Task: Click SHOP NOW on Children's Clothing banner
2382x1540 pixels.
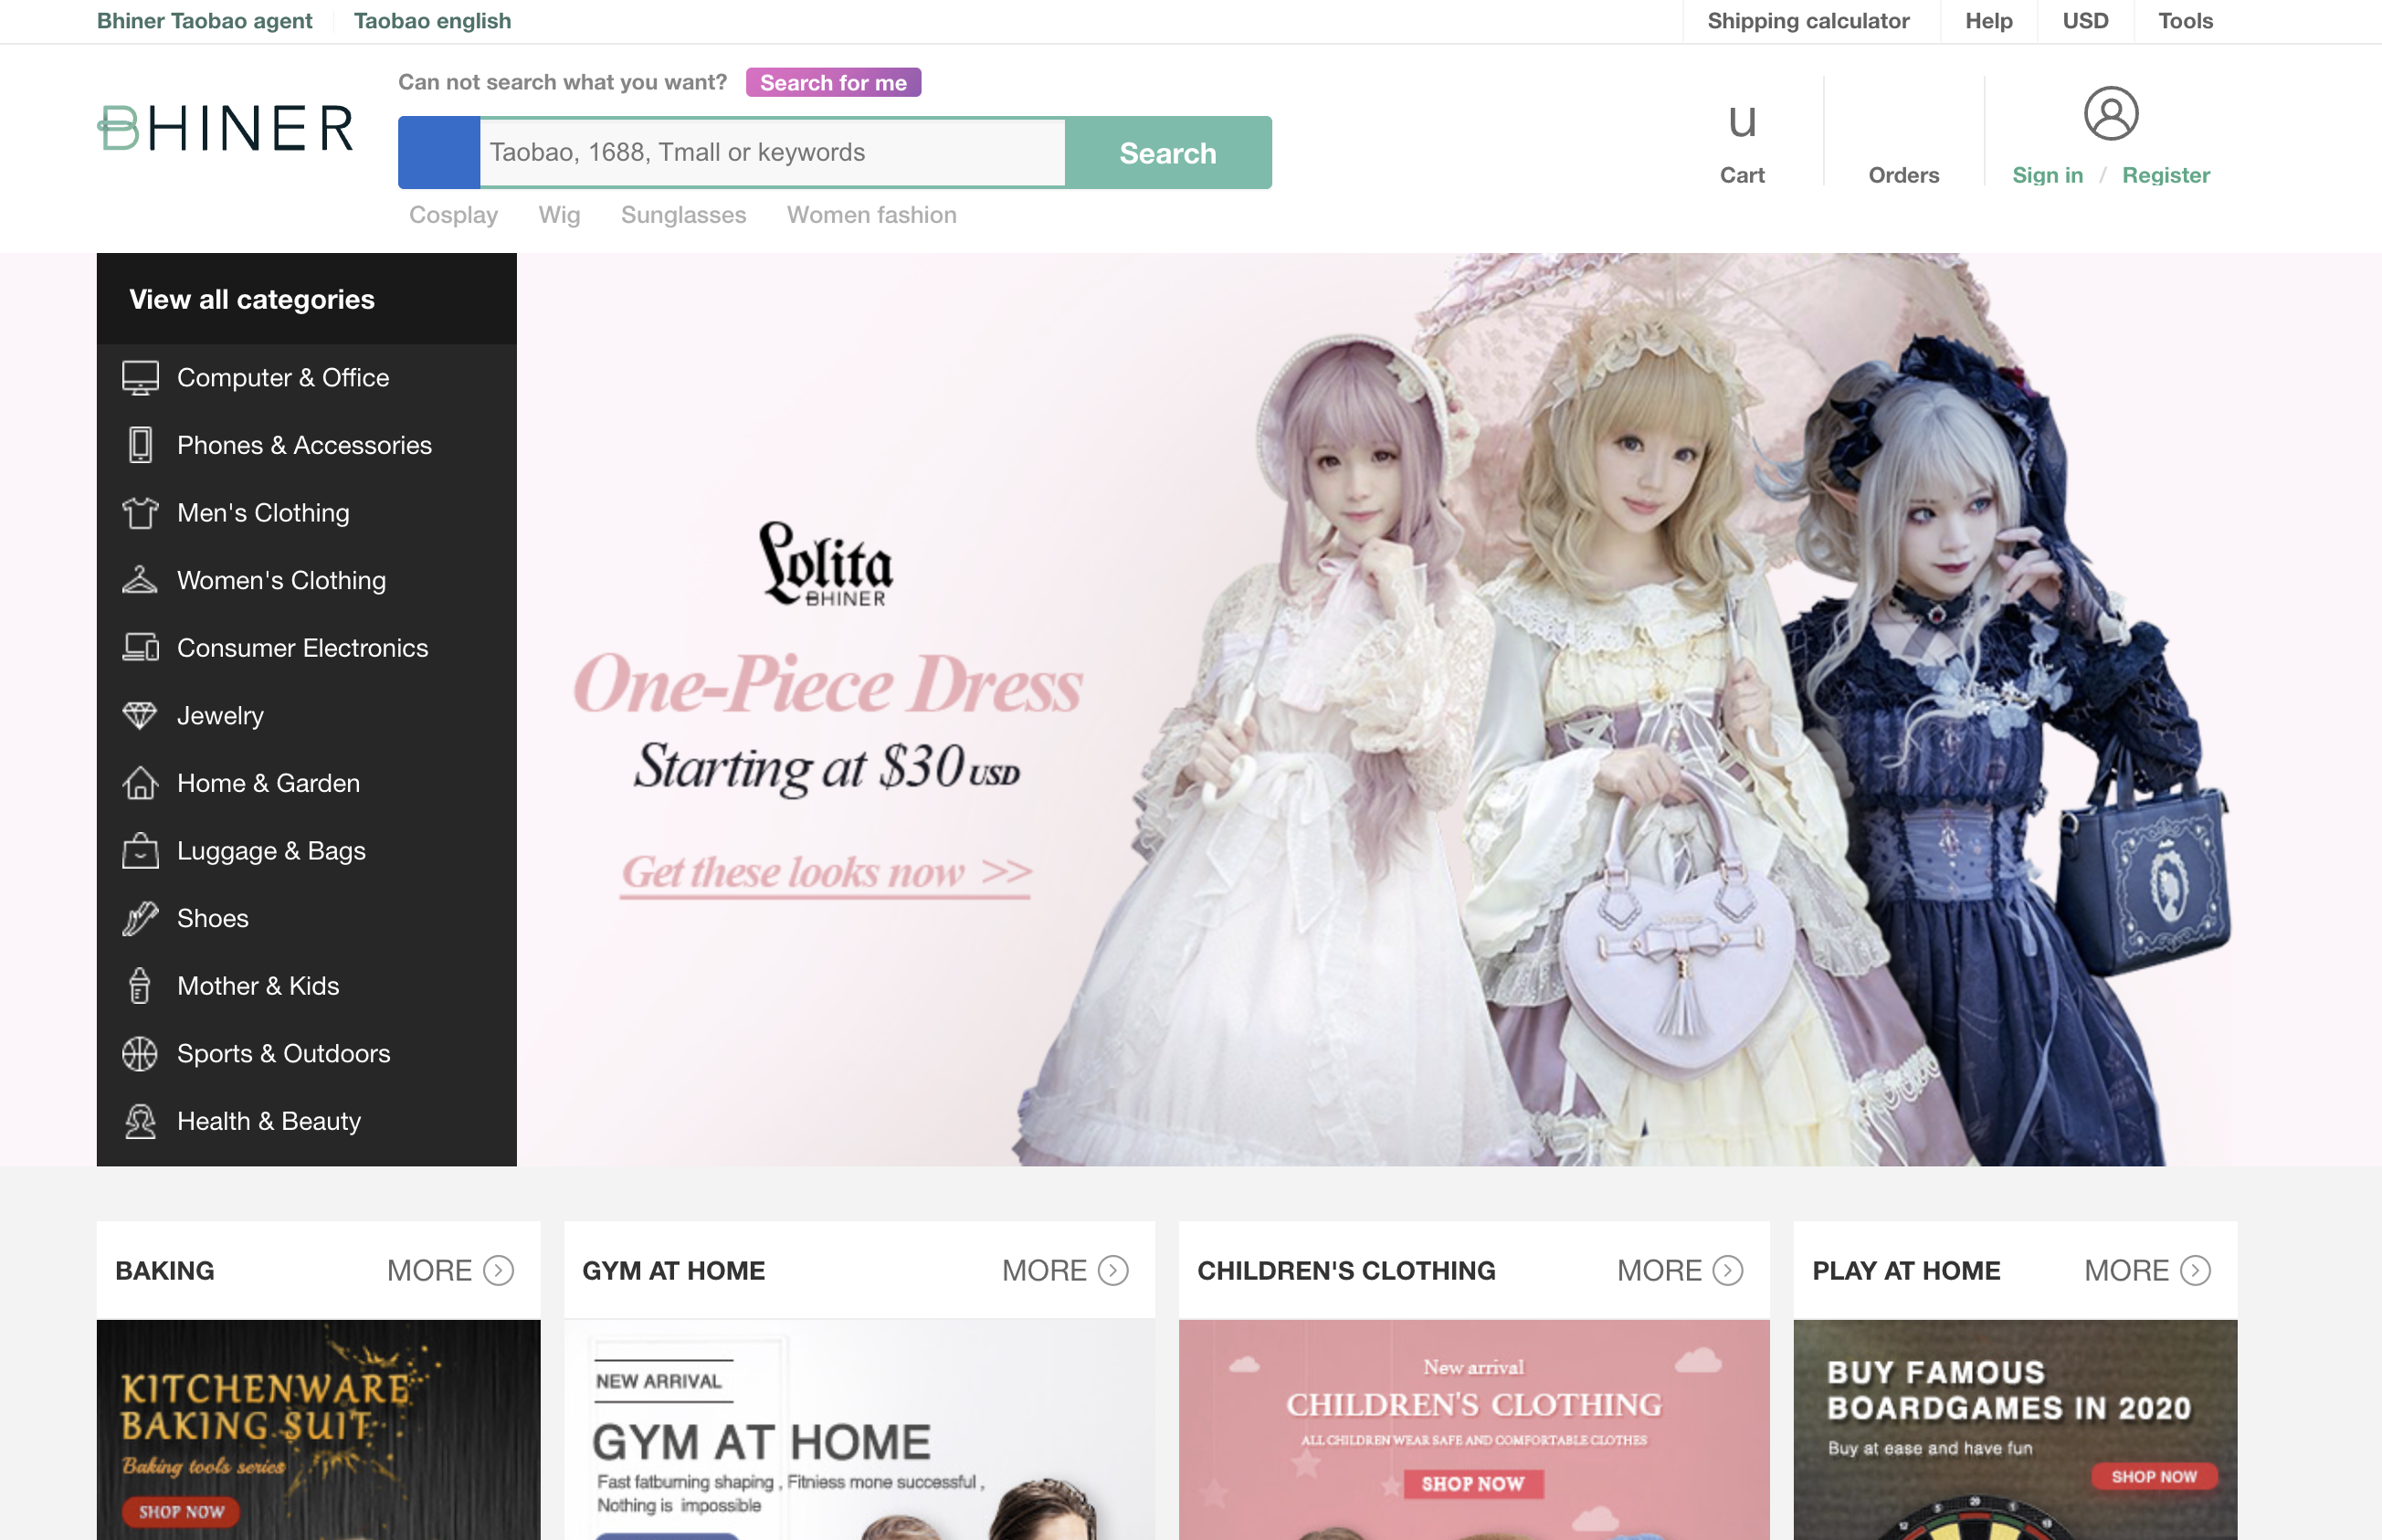Action: pos(1473,1484)
